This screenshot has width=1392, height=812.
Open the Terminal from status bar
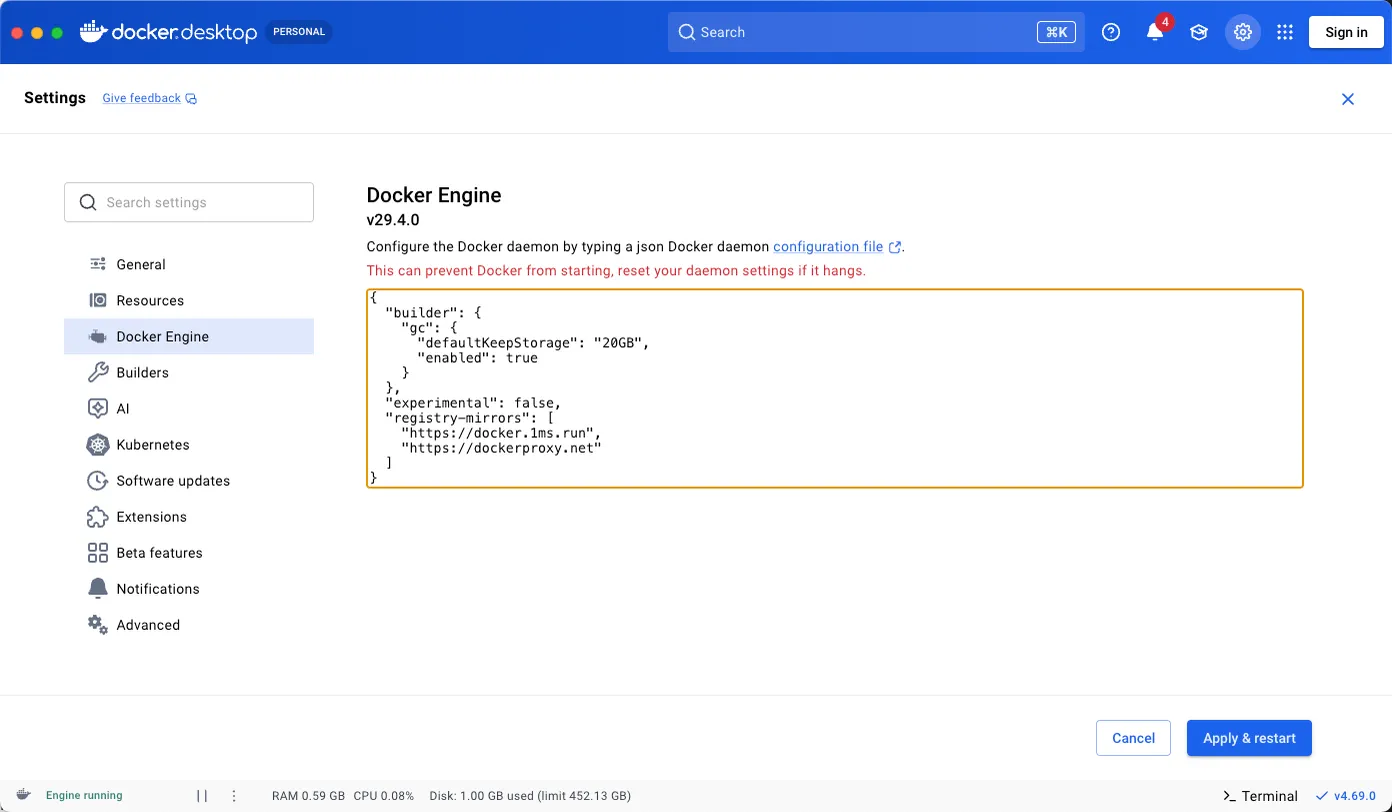[x=1260, y=796]
